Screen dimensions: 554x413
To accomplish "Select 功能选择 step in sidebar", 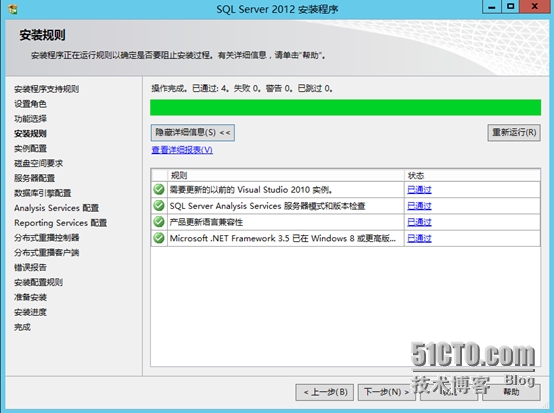I will tap(30, 119).
